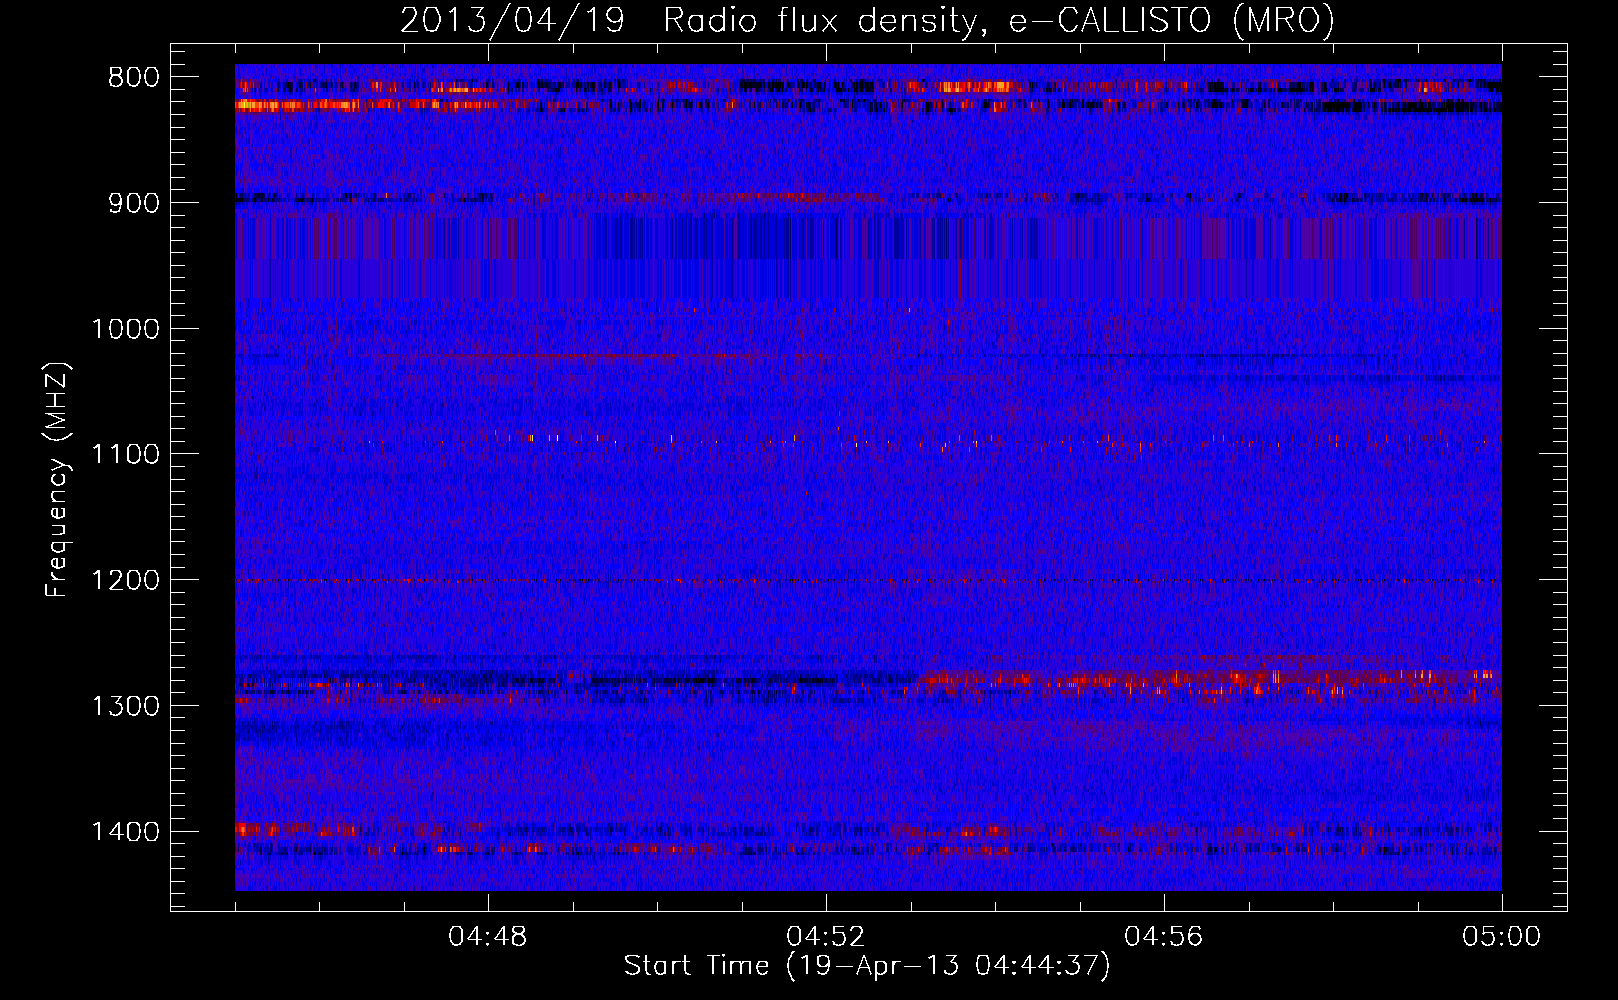Screen dimensions: 1618x1000
Task: Select the 1300 frequency tick label
Action: (126, 706)
